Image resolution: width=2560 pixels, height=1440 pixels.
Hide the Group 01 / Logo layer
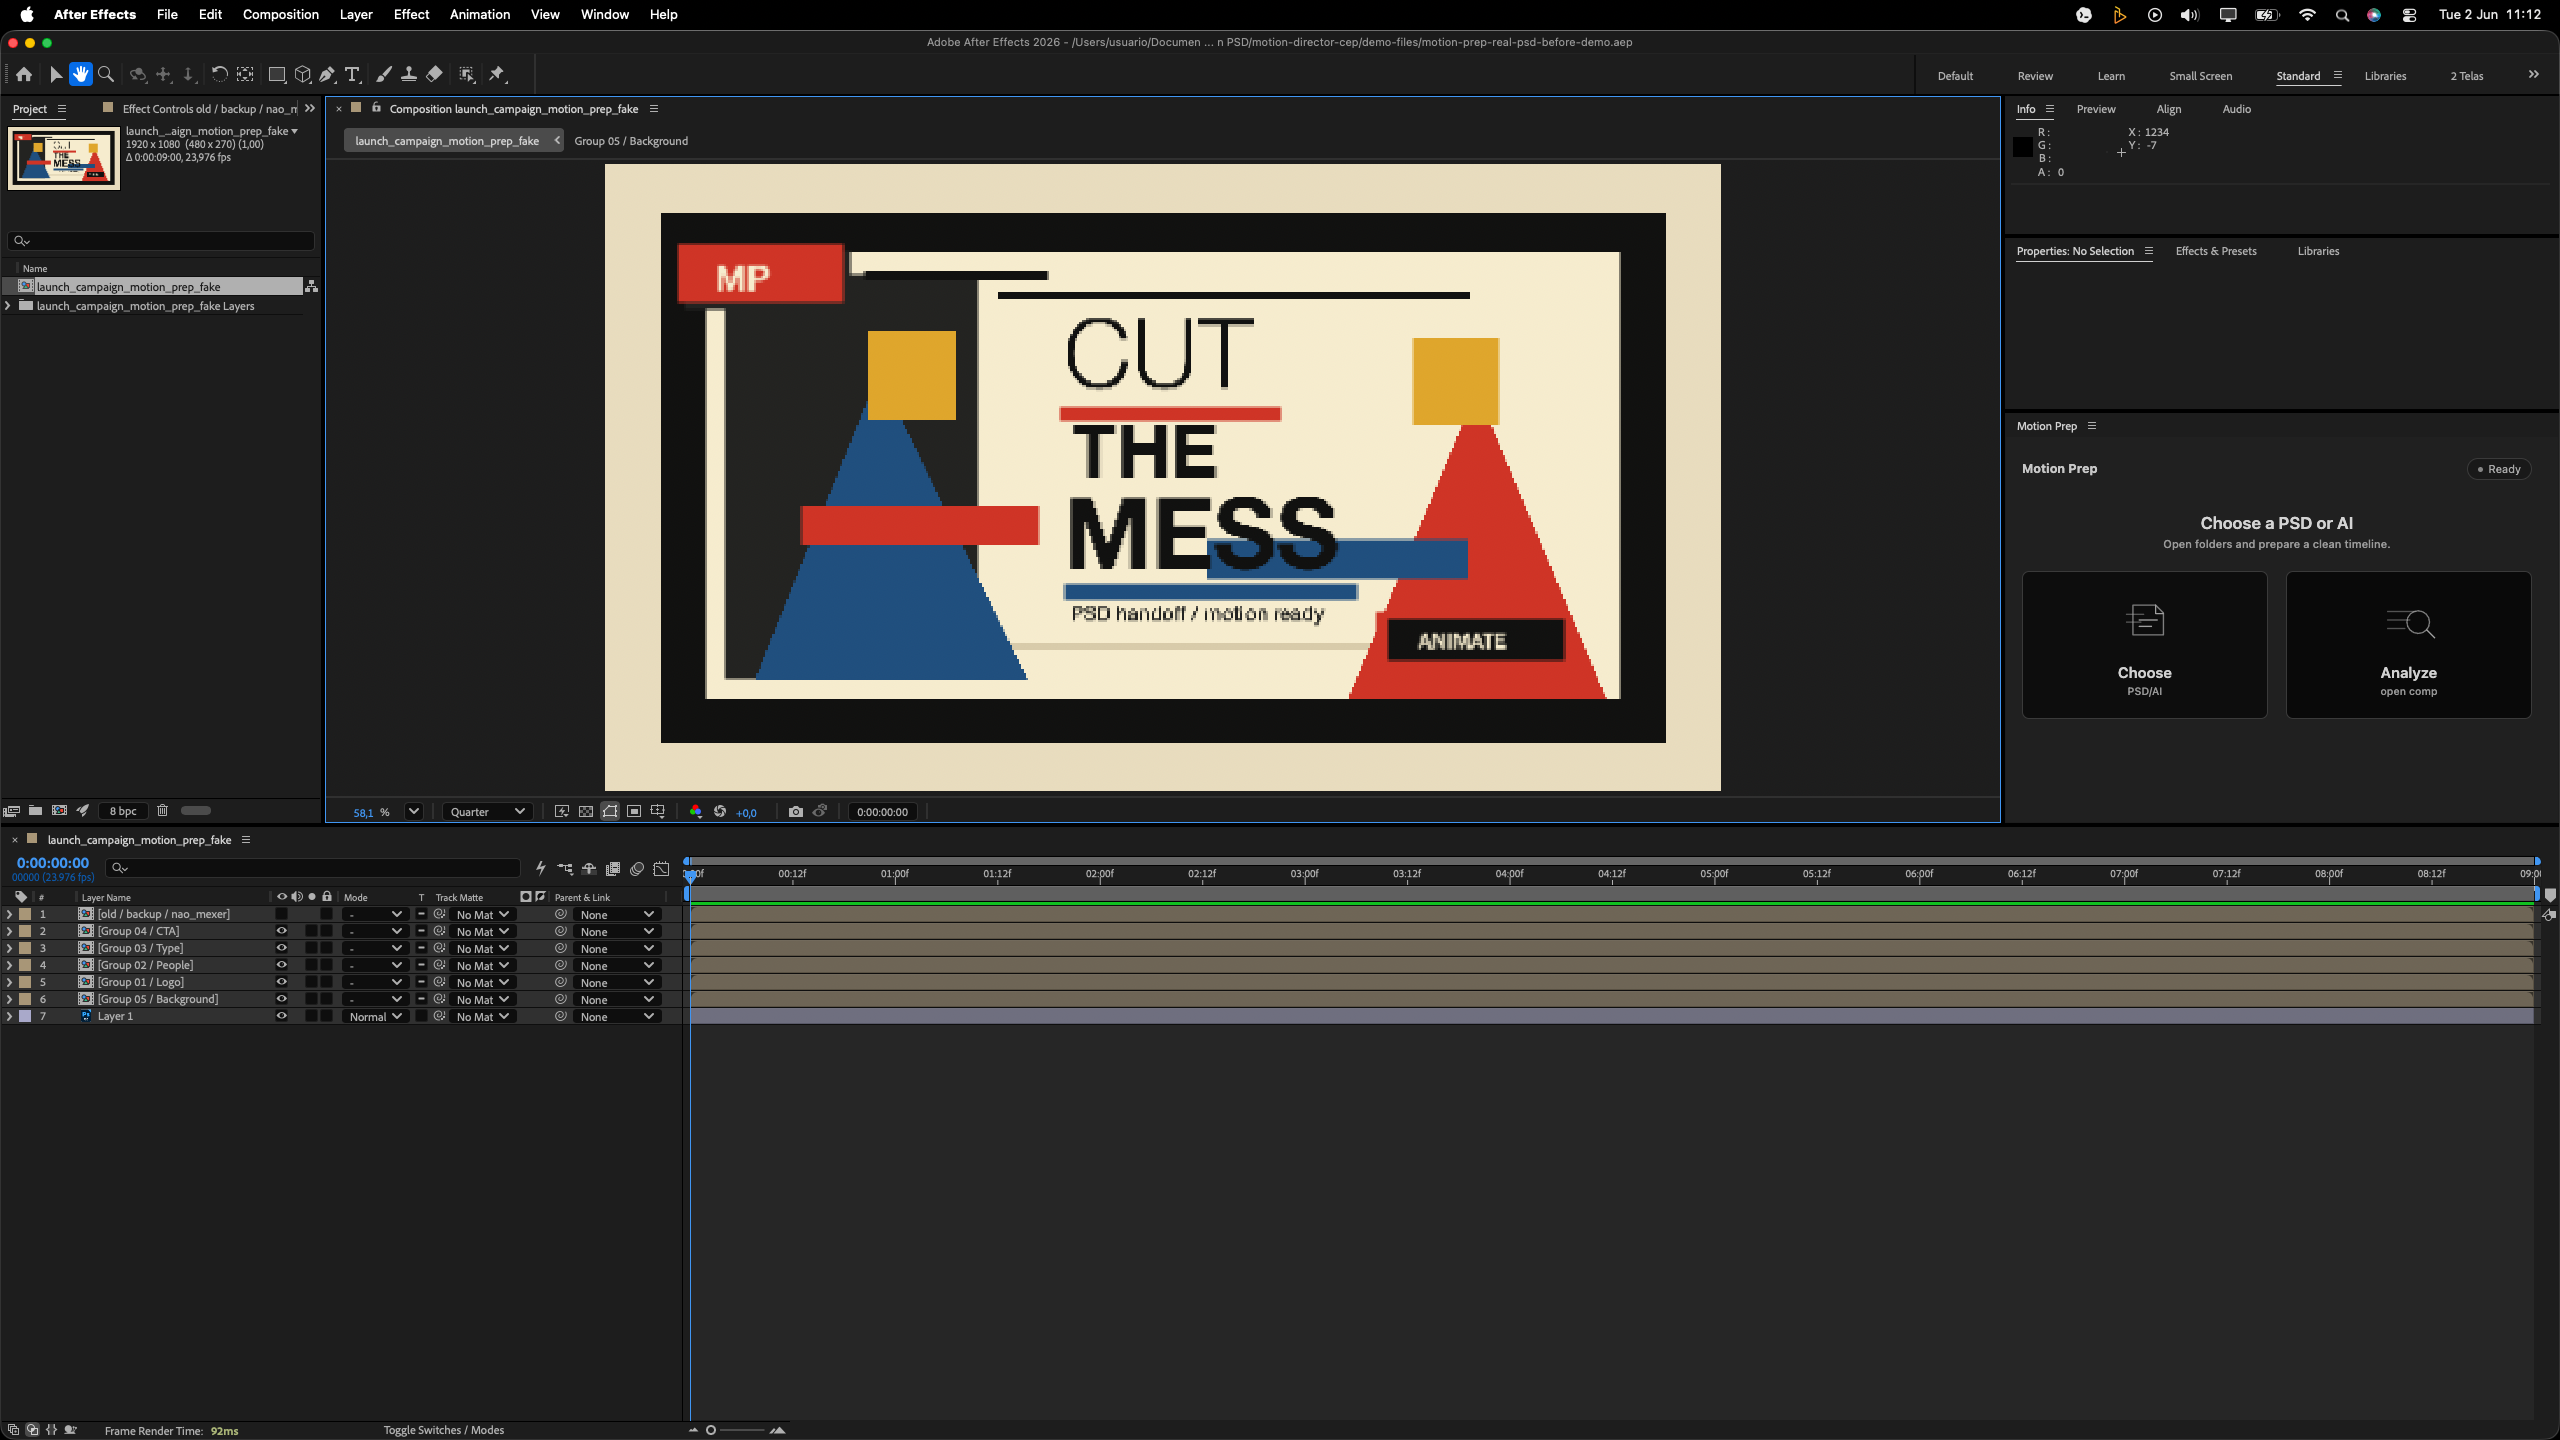[281, 982]
